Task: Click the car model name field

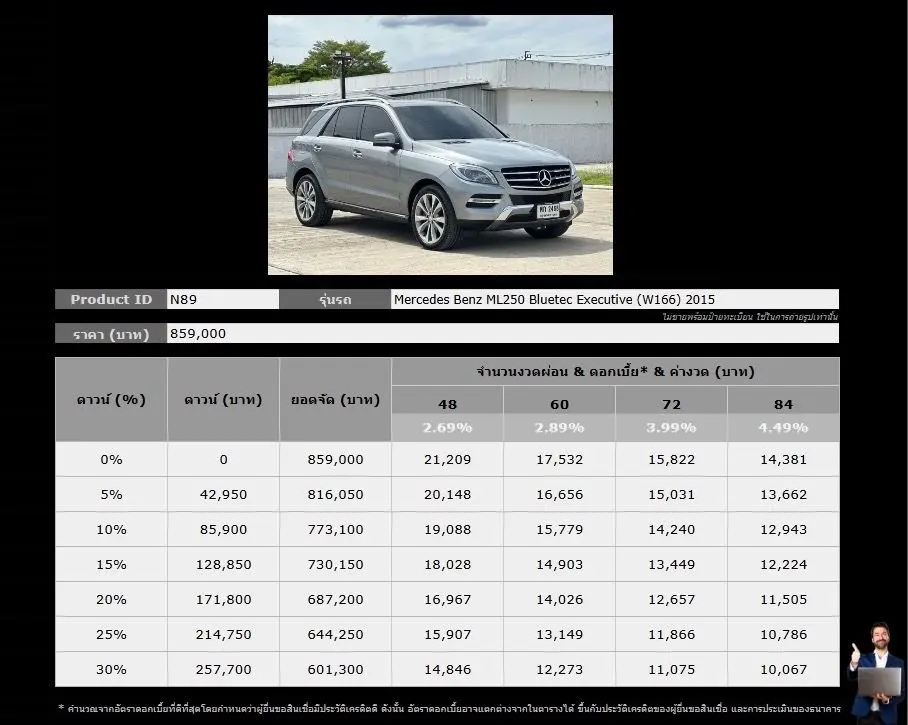Action: (x=615, y=299)
